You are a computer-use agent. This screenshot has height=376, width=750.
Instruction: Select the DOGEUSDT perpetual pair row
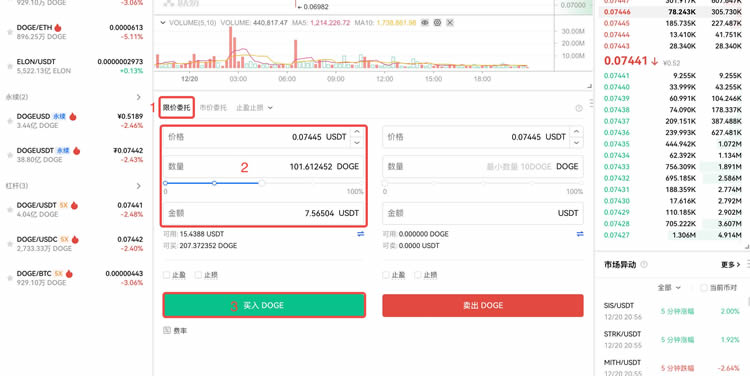(x=75, y=155)
